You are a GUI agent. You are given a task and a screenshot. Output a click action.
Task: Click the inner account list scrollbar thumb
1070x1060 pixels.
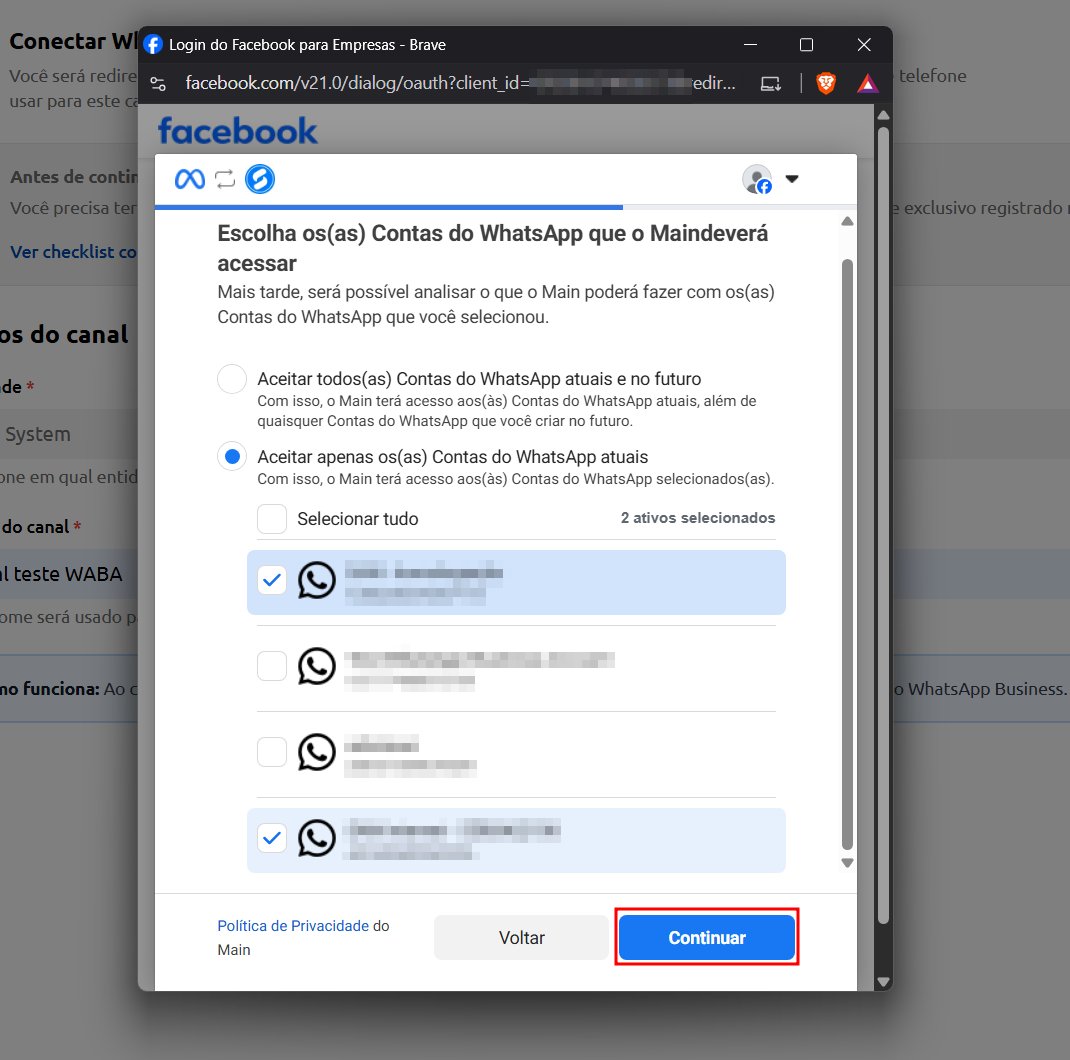848,554
